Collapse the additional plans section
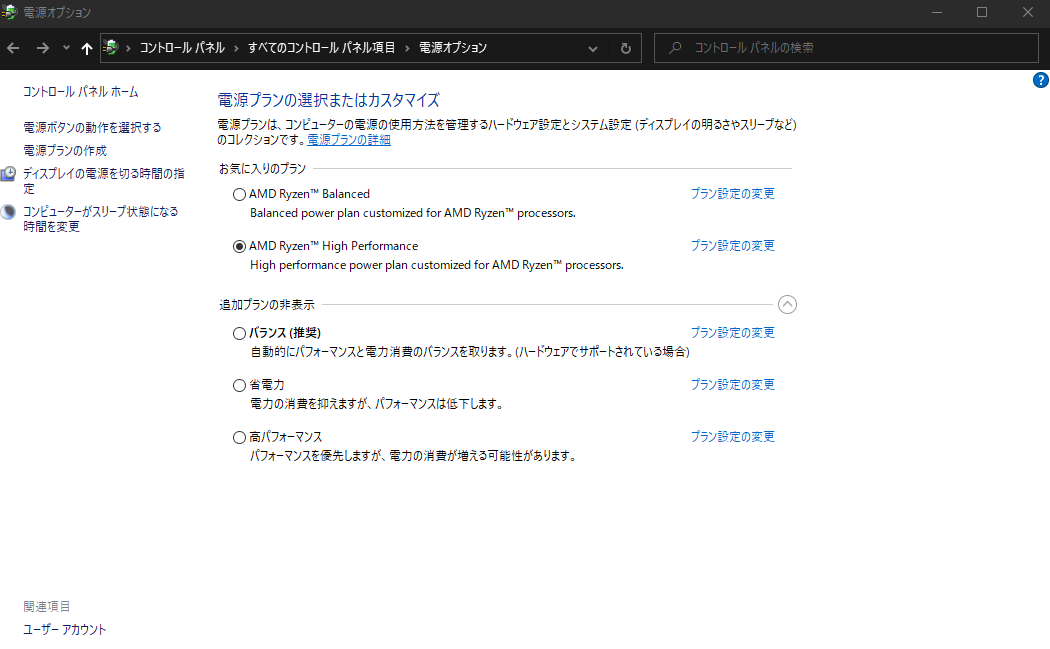Image resolution: width=1050 pixels, height=649 pixels. click(x=788, y=305)
